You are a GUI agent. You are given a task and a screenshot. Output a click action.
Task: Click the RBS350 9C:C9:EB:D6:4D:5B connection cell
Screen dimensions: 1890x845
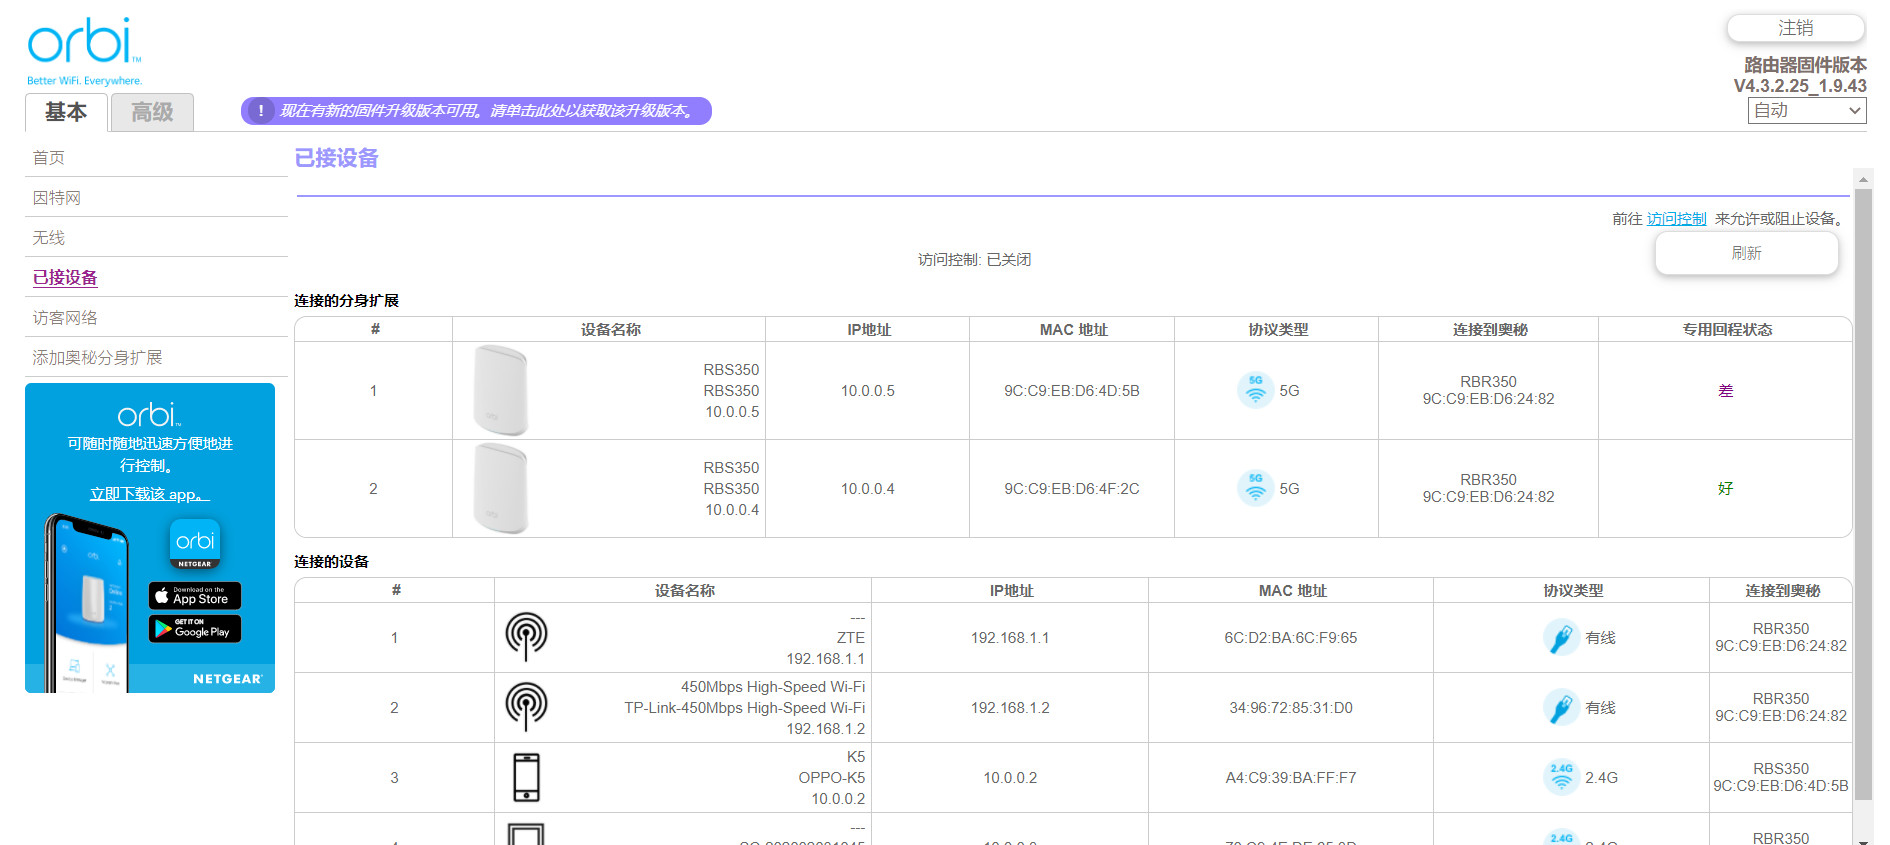click(x=1781, y=778)
